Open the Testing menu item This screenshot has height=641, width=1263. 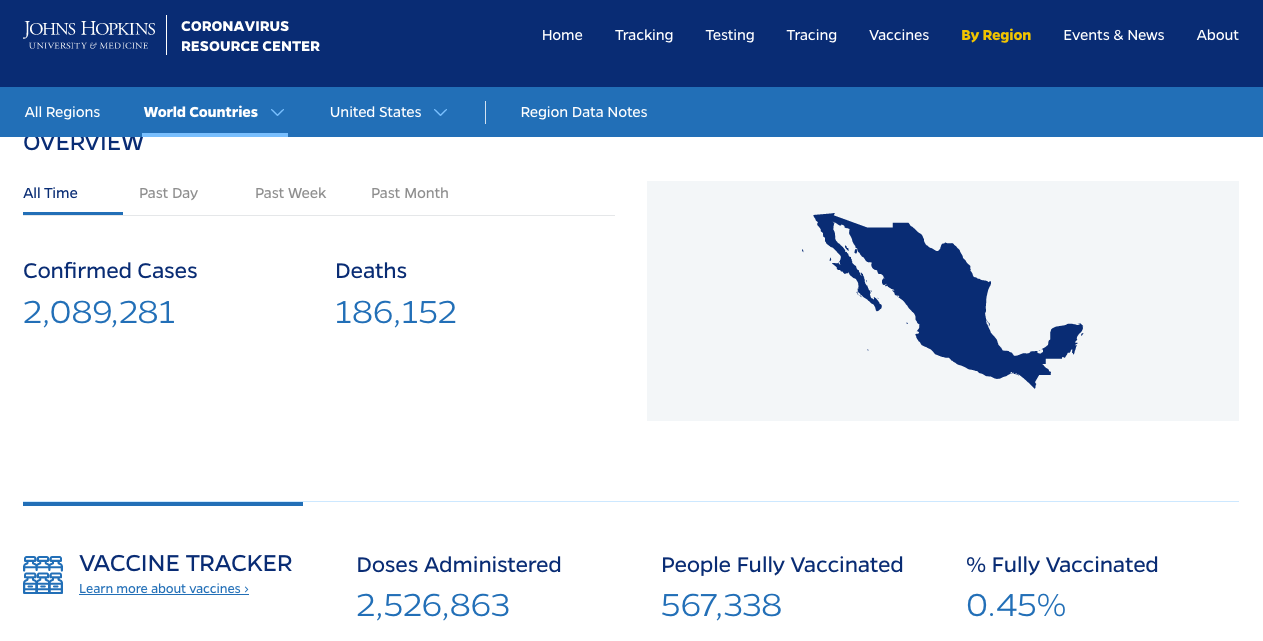click(x=730, y=35)
